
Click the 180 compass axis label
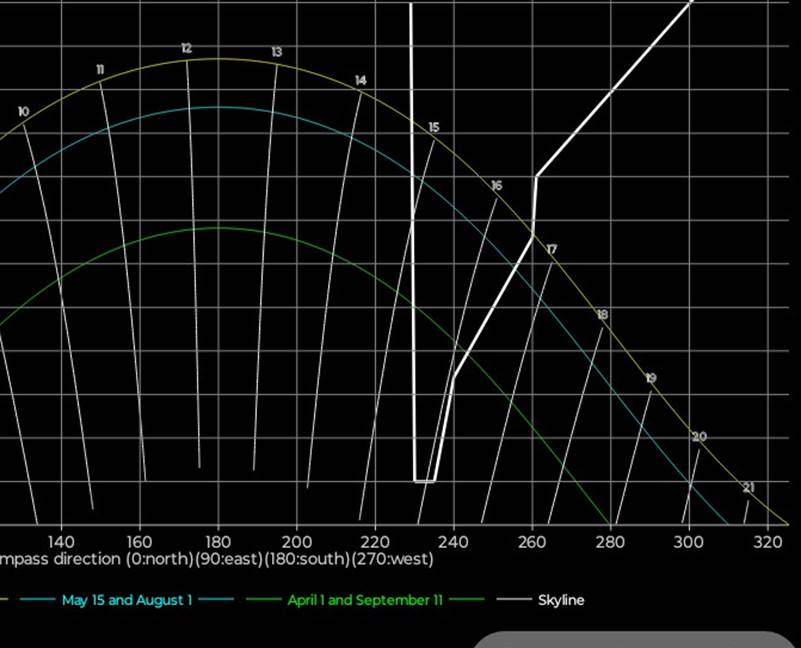point(218,542)
